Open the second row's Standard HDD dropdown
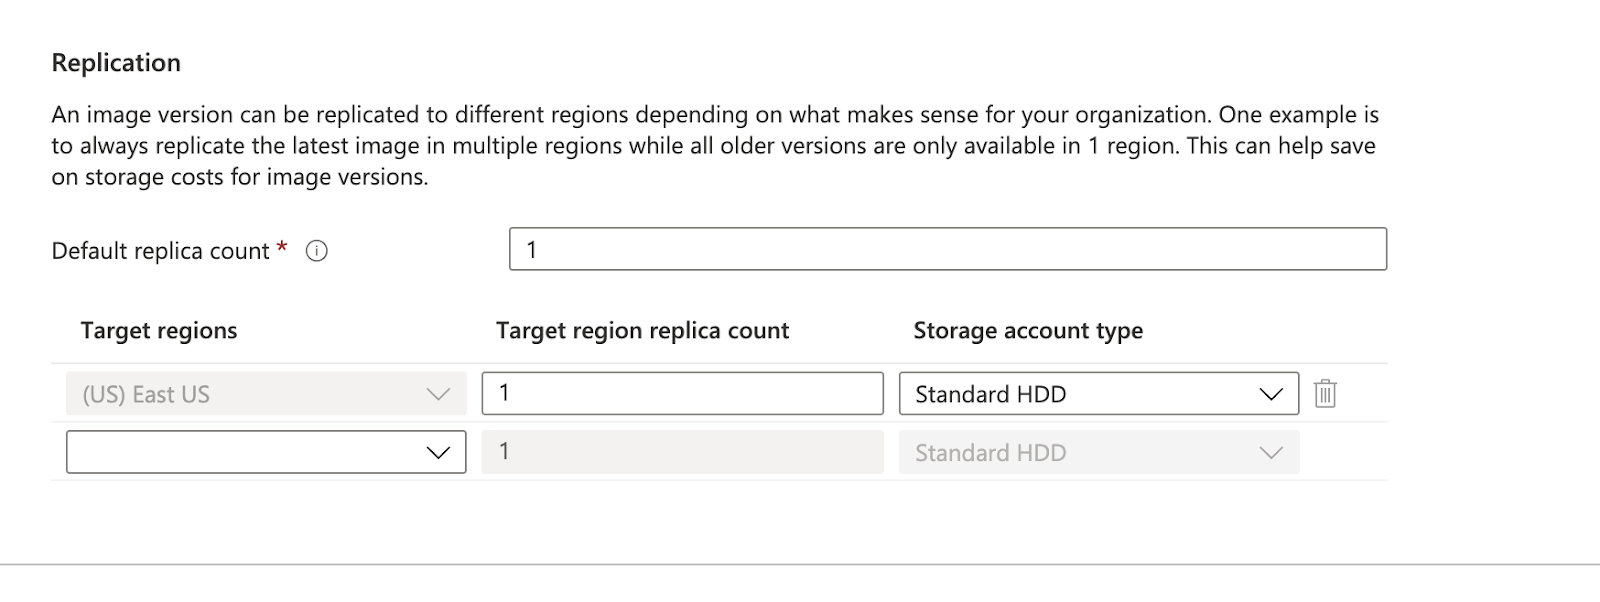This screenshot has height=602, width=1600. 1100,452
